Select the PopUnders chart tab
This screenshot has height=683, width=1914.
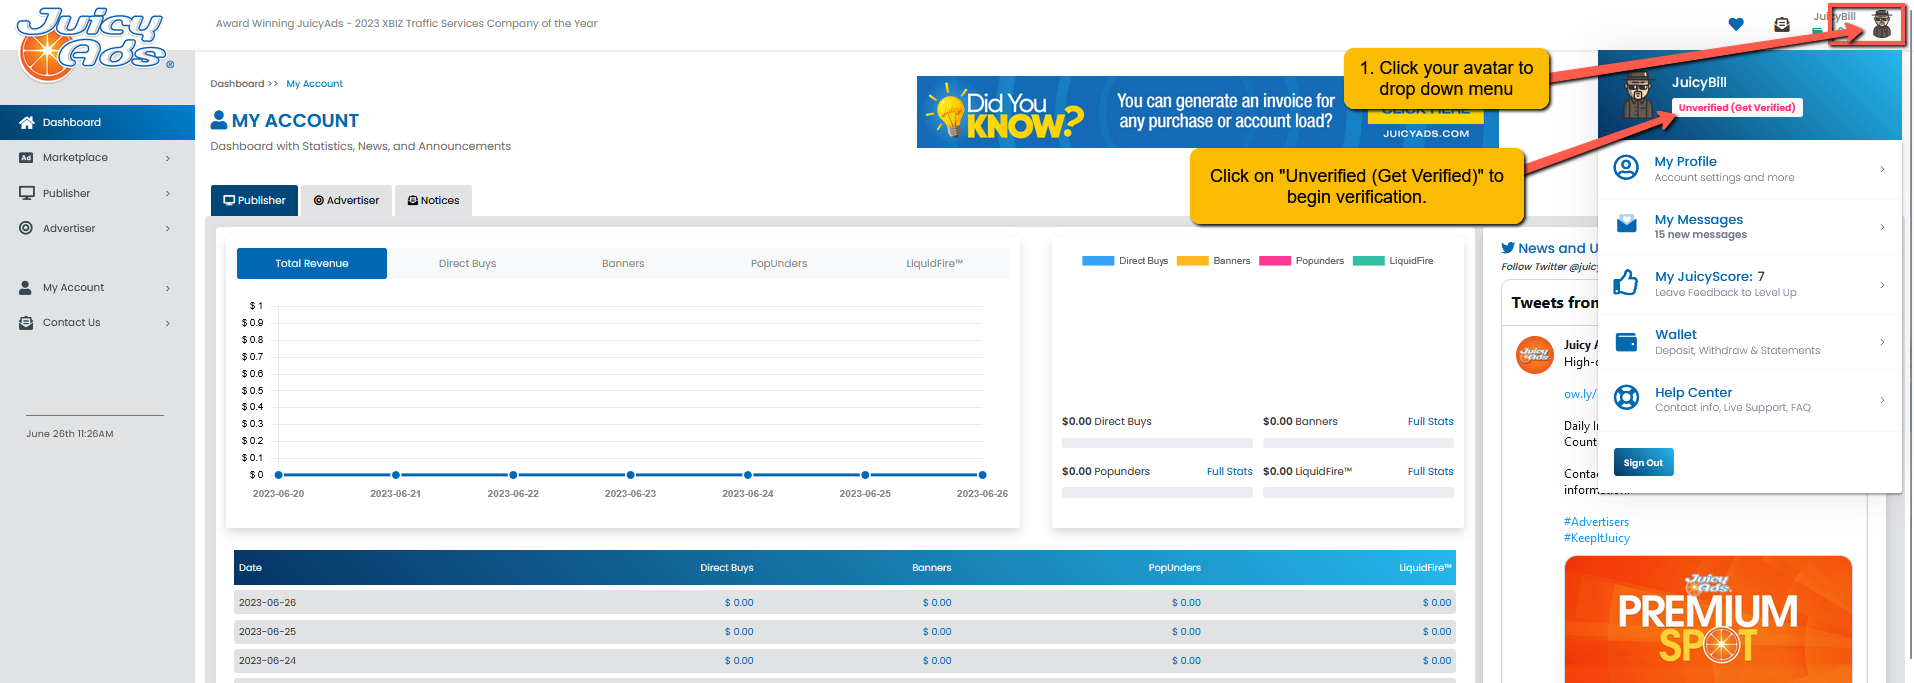[779, 263]
